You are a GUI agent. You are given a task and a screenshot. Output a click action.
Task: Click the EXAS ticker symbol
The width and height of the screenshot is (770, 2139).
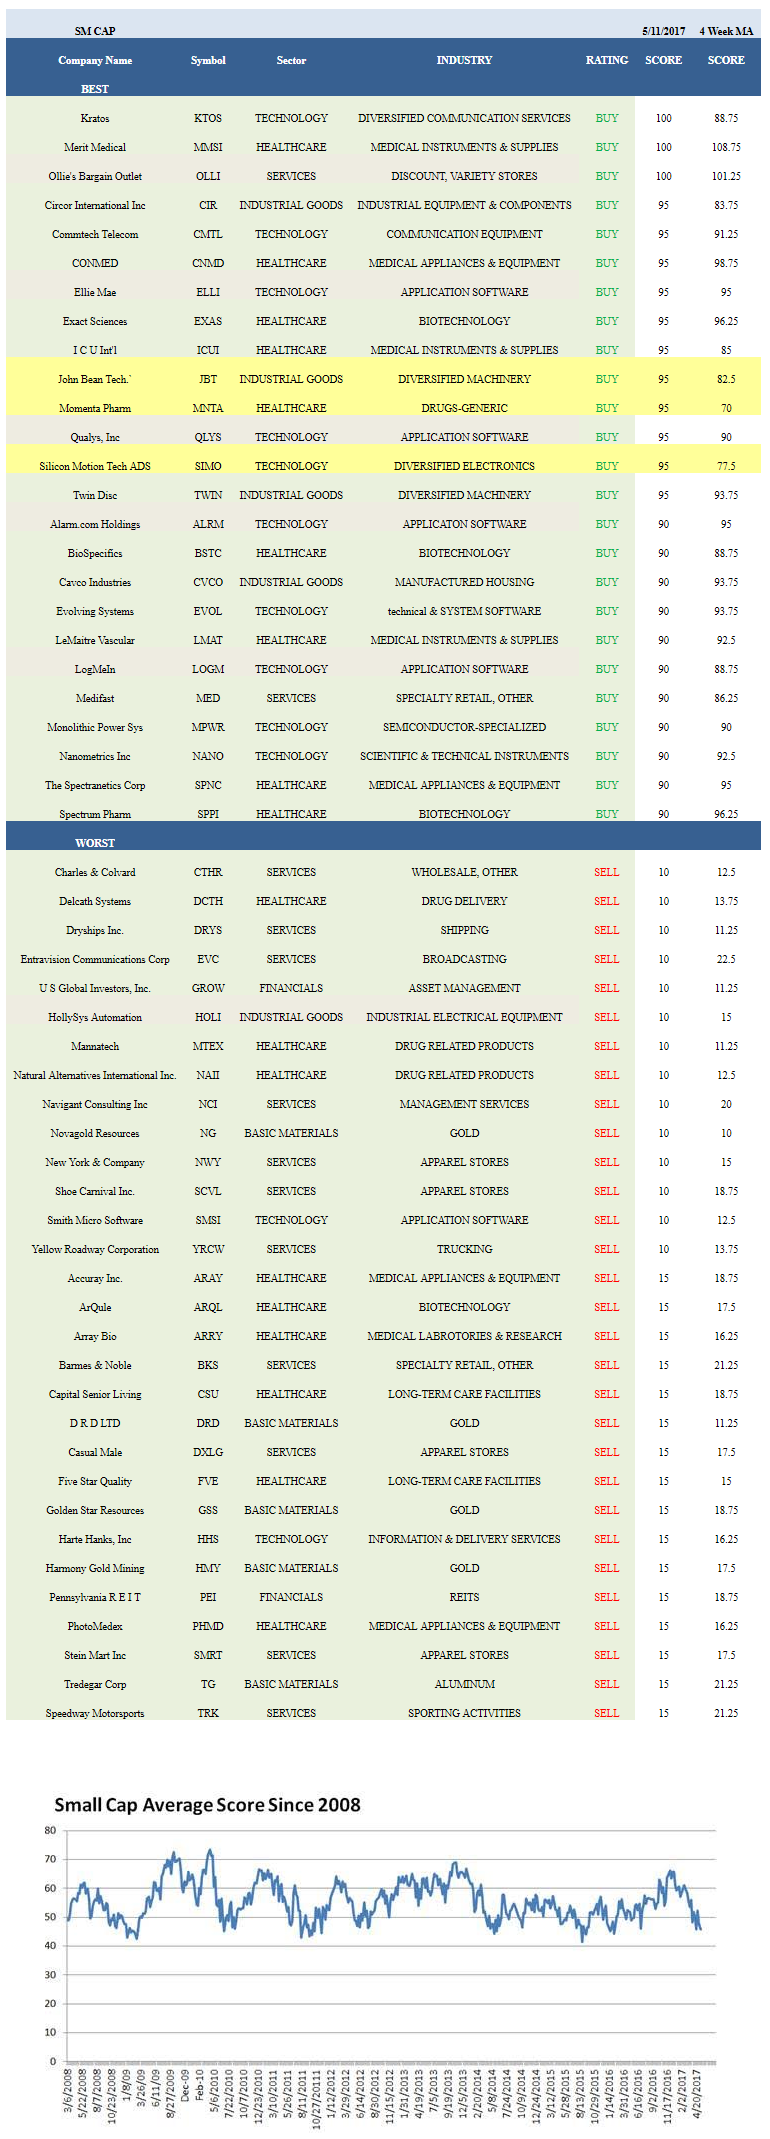click(208, 321)
